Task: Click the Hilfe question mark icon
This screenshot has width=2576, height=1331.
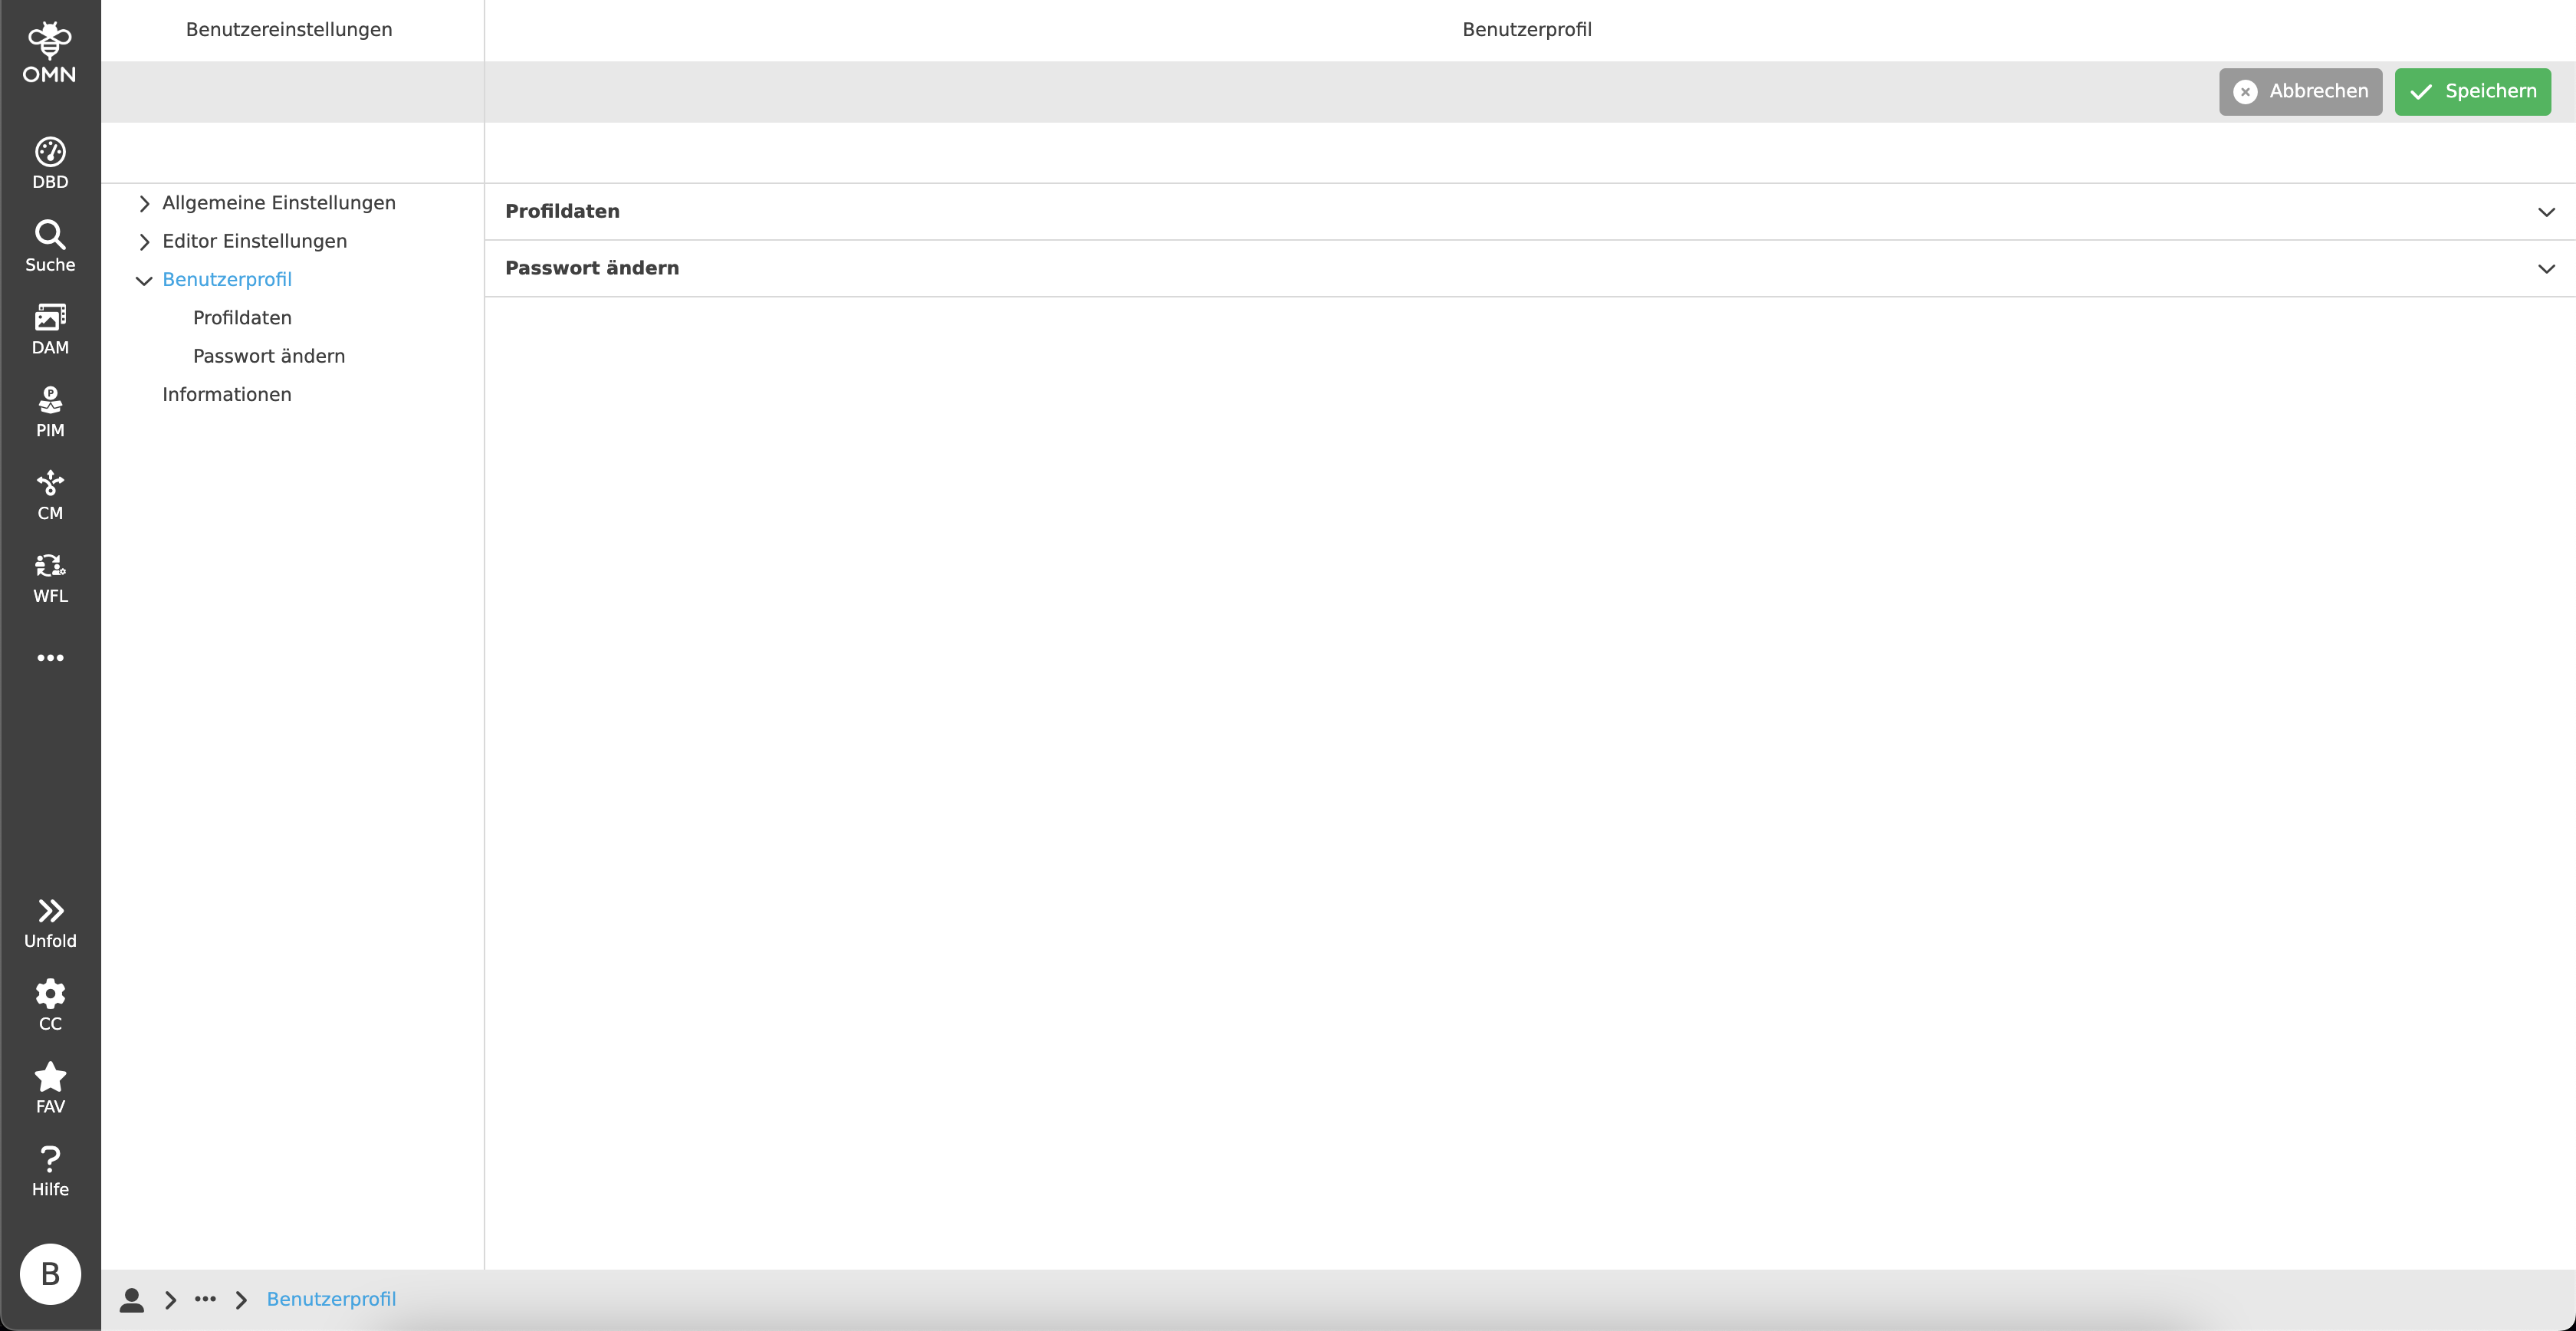Action: 50,1170
